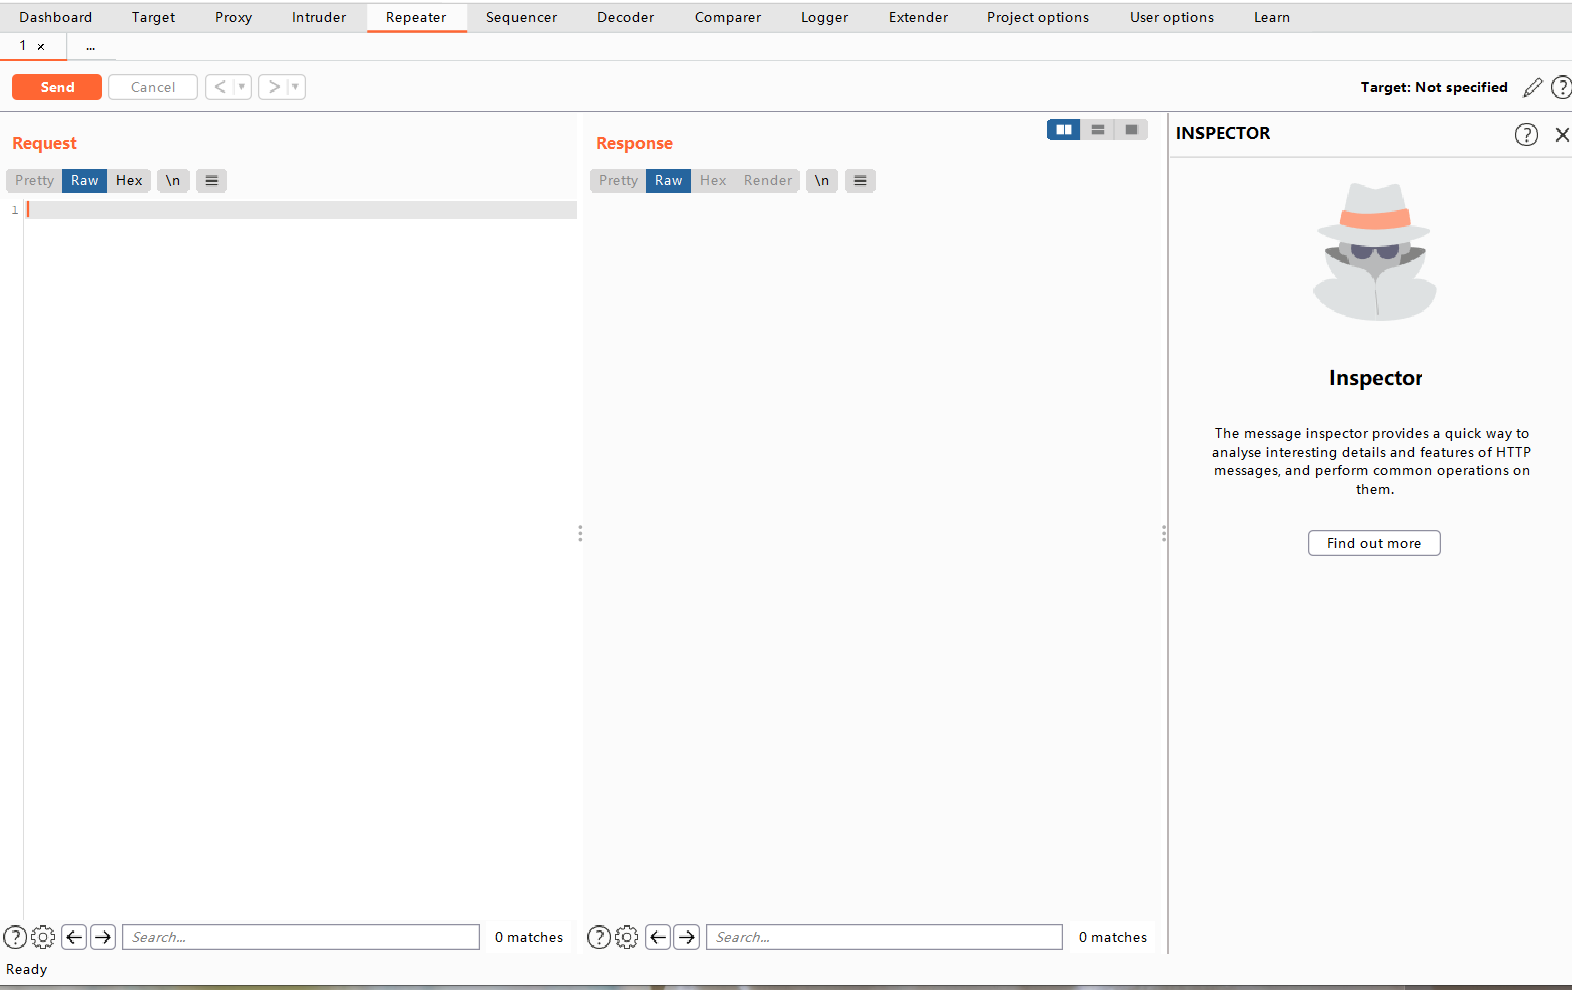Toggle request non-printable characters \n button
The width and height of the screenshot is (1572, 990).
(173, 180)
